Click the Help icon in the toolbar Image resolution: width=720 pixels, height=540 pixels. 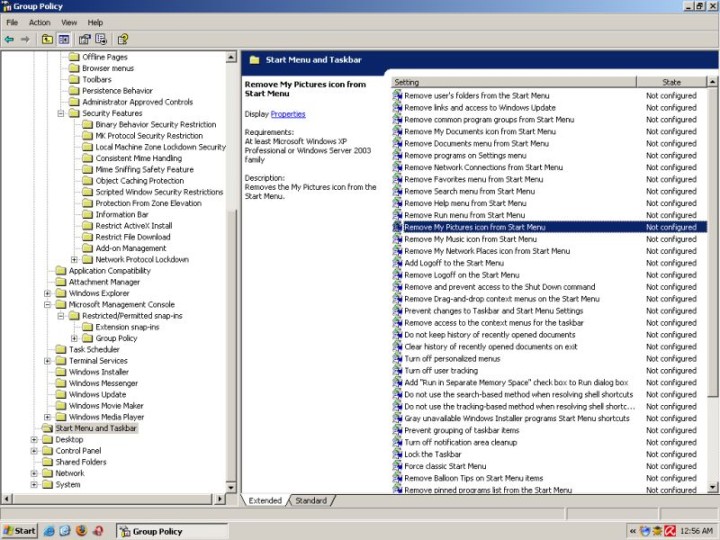pyautogui.click(x=123, y=39)
